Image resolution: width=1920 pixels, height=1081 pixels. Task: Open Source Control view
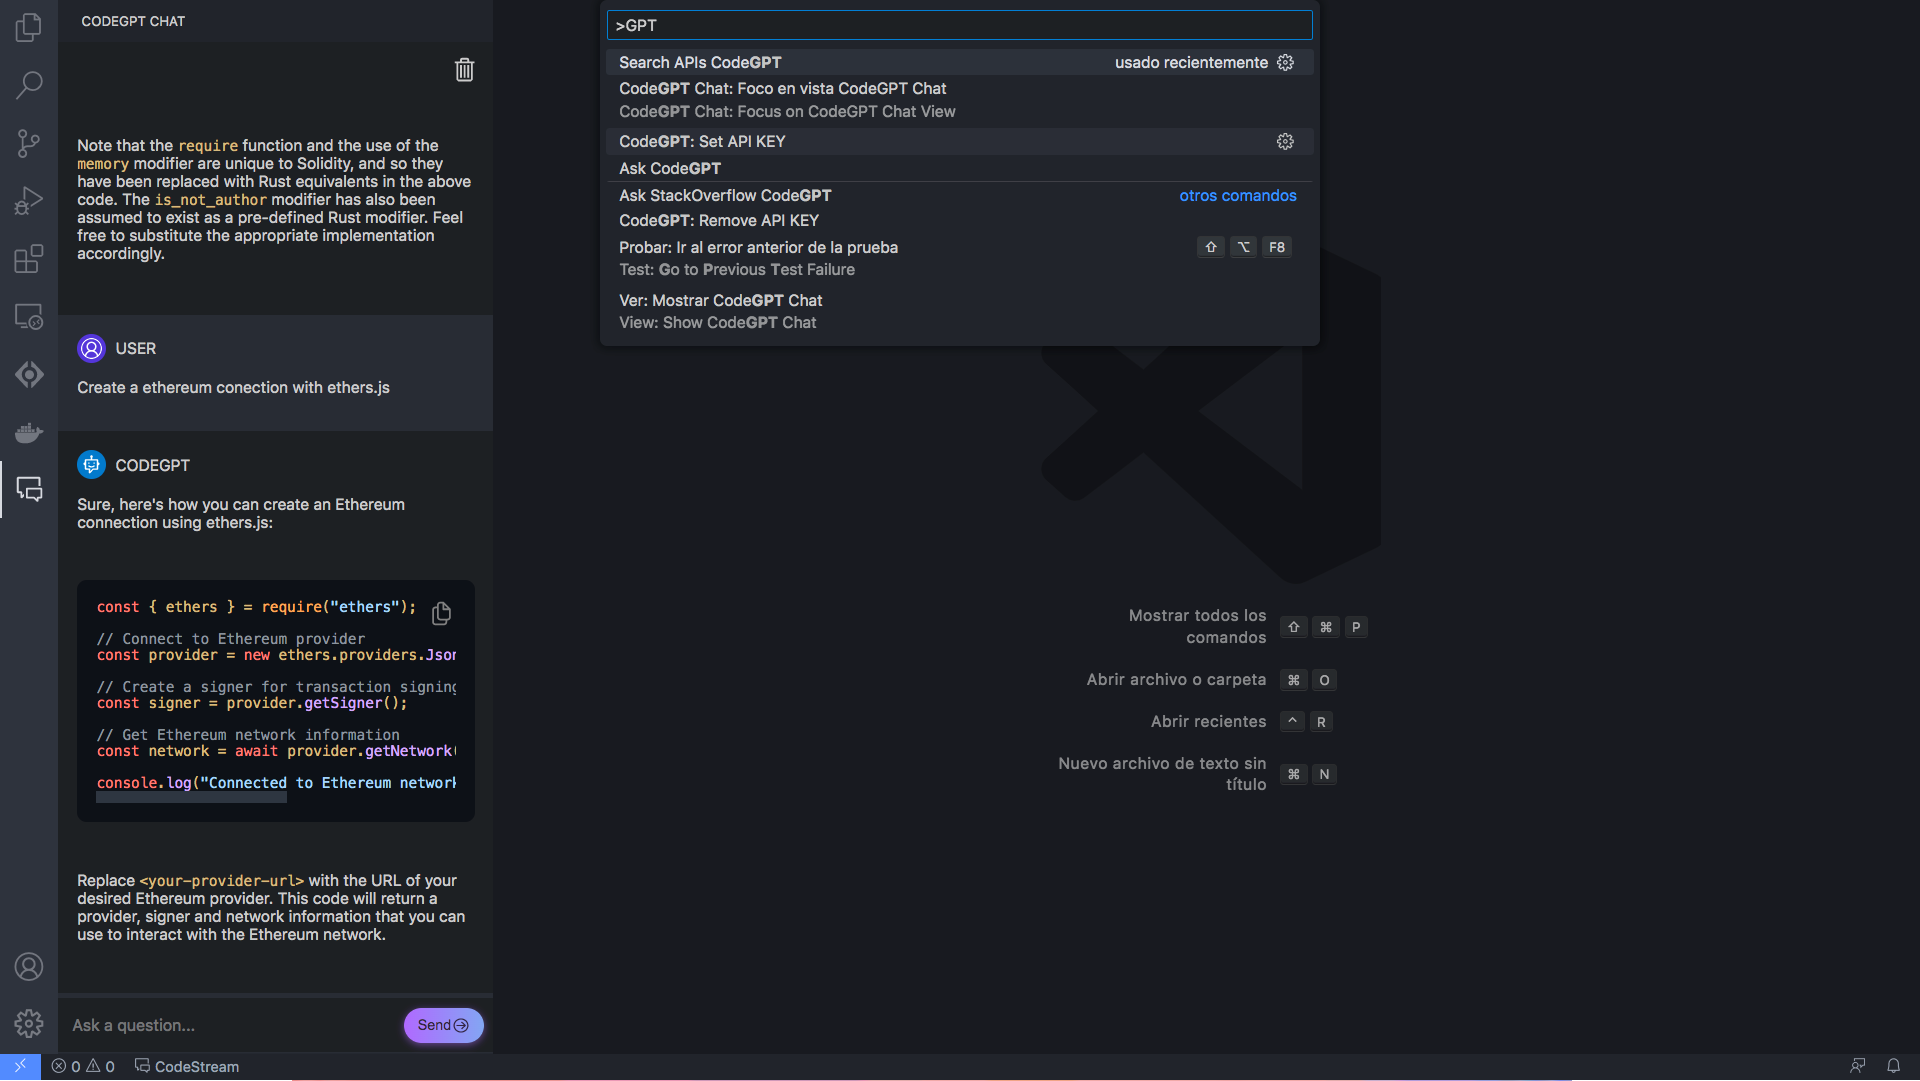point(29,143)
